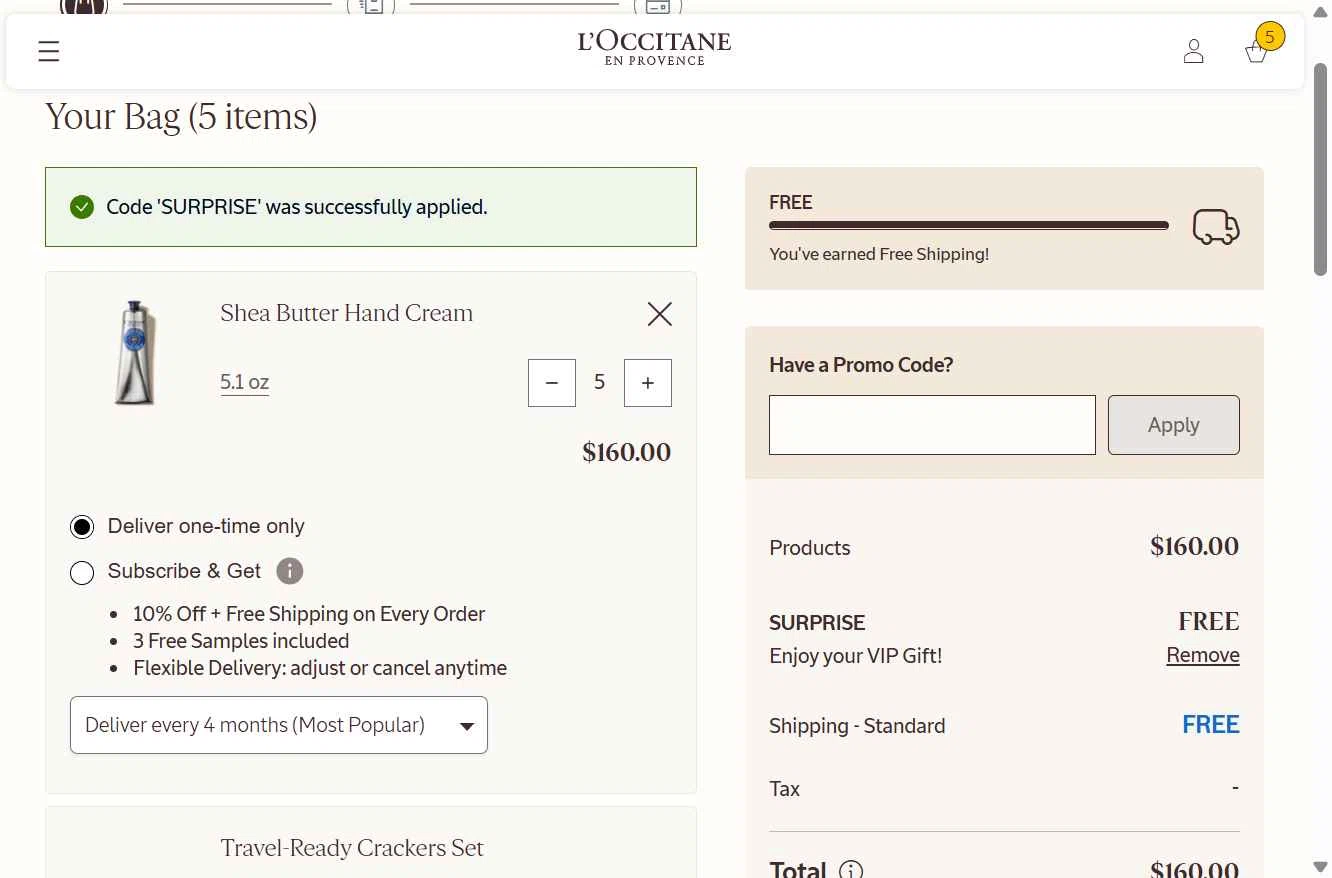Click the free shipping truck icon
1332x878 pixels.
point(1216,227)
